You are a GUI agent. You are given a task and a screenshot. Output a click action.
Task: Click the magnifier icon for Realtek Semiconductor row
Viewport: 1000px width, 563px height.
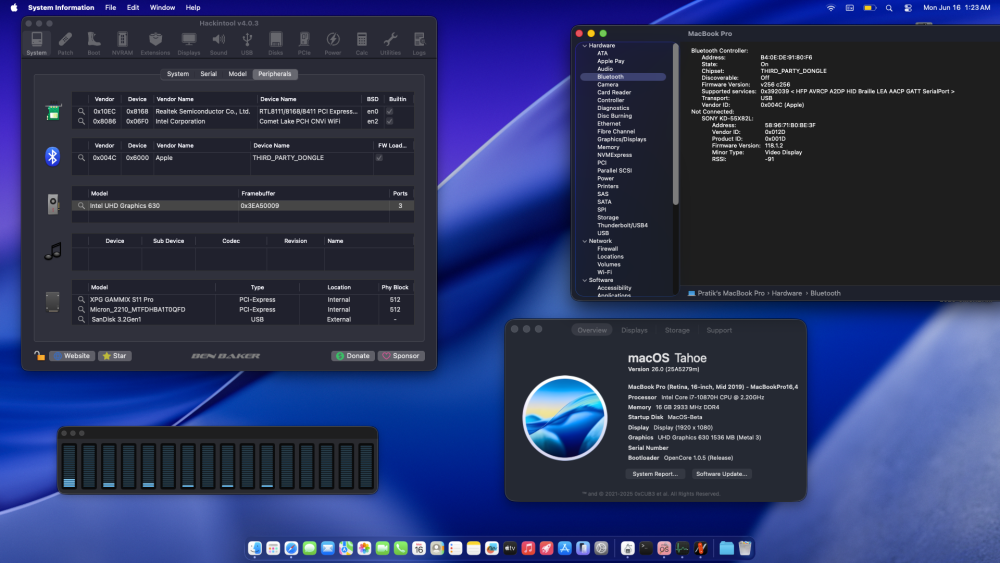point(81,112)
